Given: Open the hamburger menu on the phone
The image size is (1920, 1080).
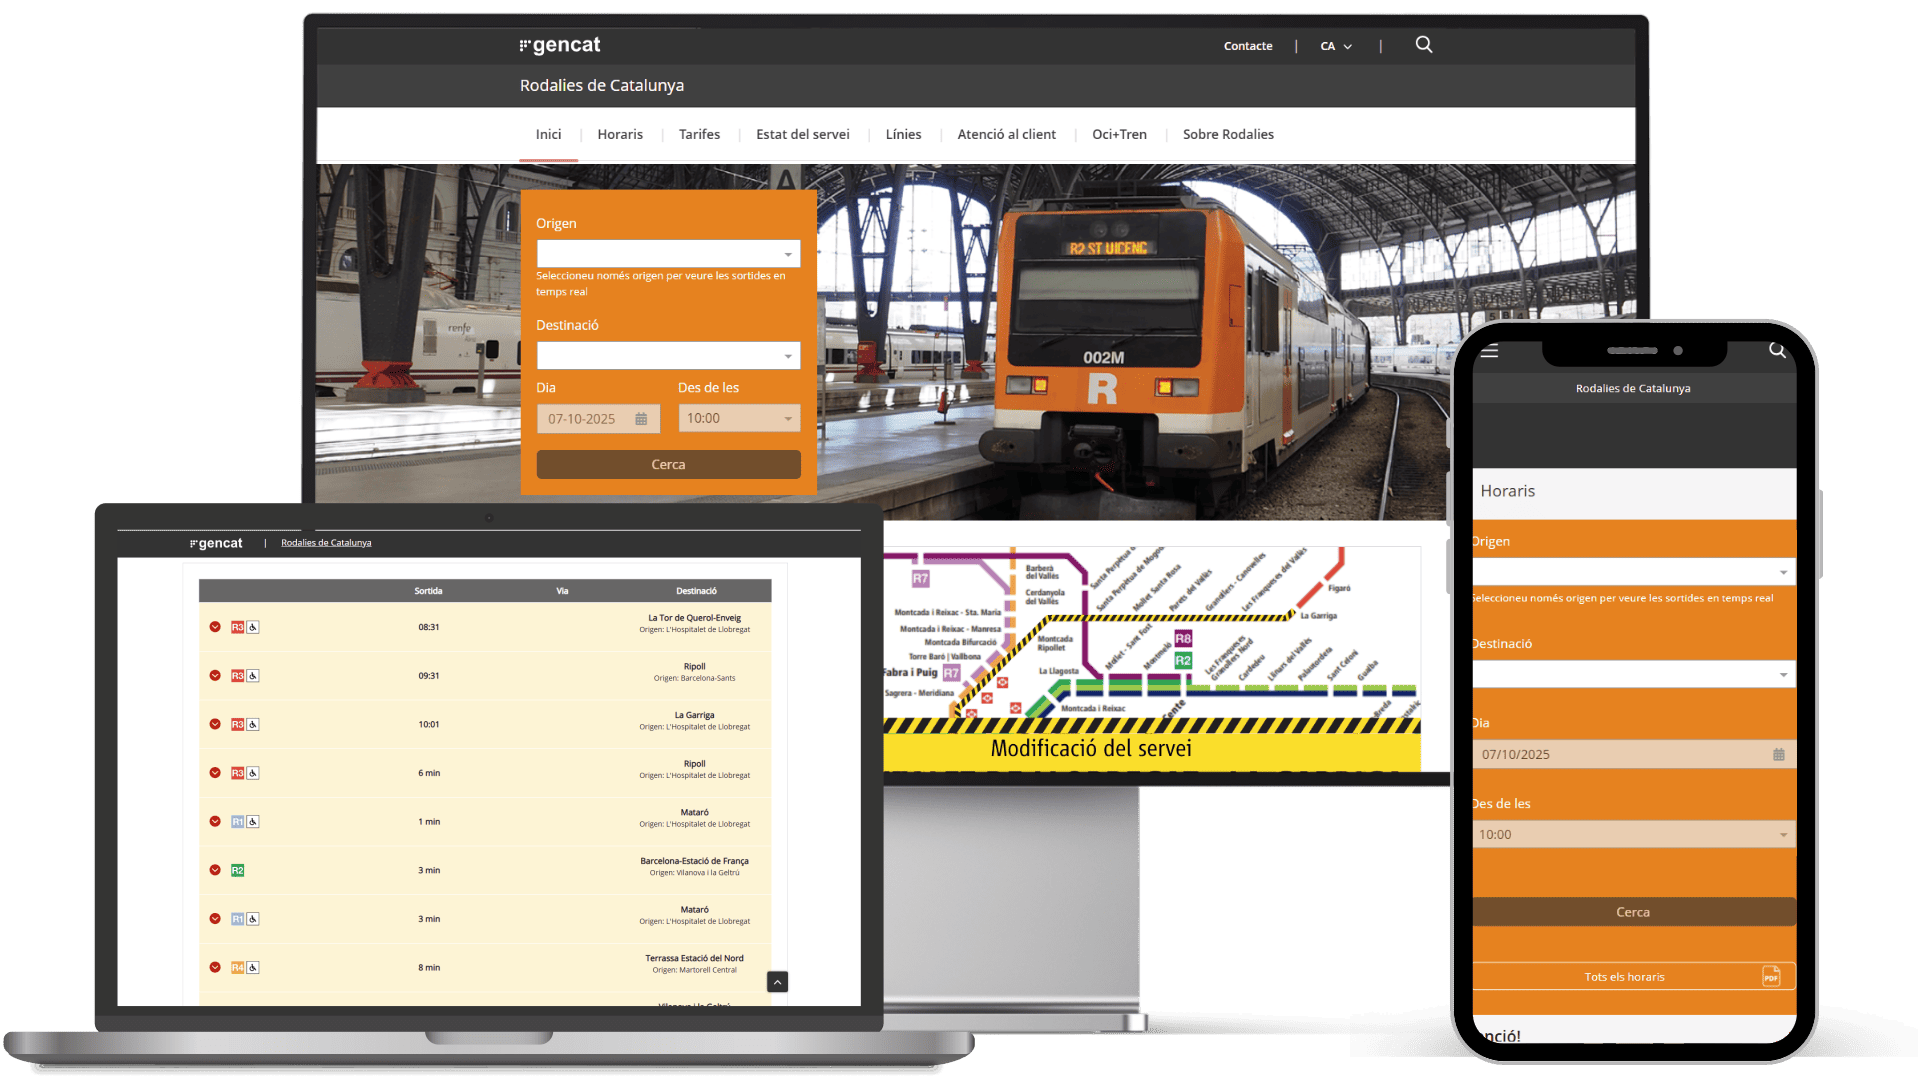Looking at the screenshot, I should 1489,351.
